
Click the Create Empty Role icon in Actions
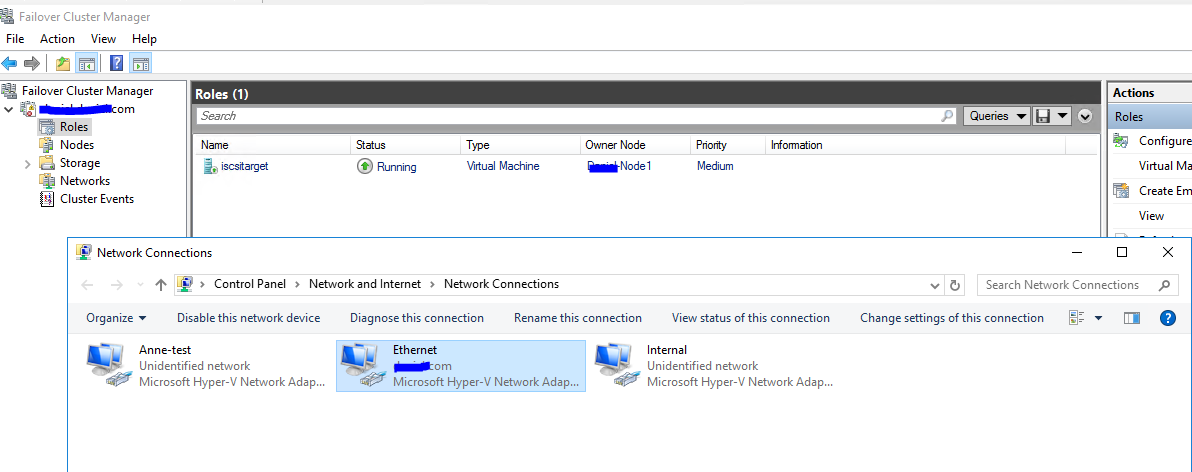pos(1121,191)
